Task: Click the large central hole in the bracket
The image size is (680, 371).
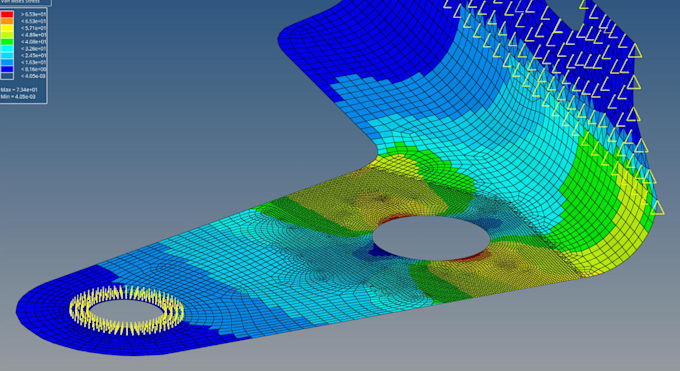Action: (x=431, y=238)
